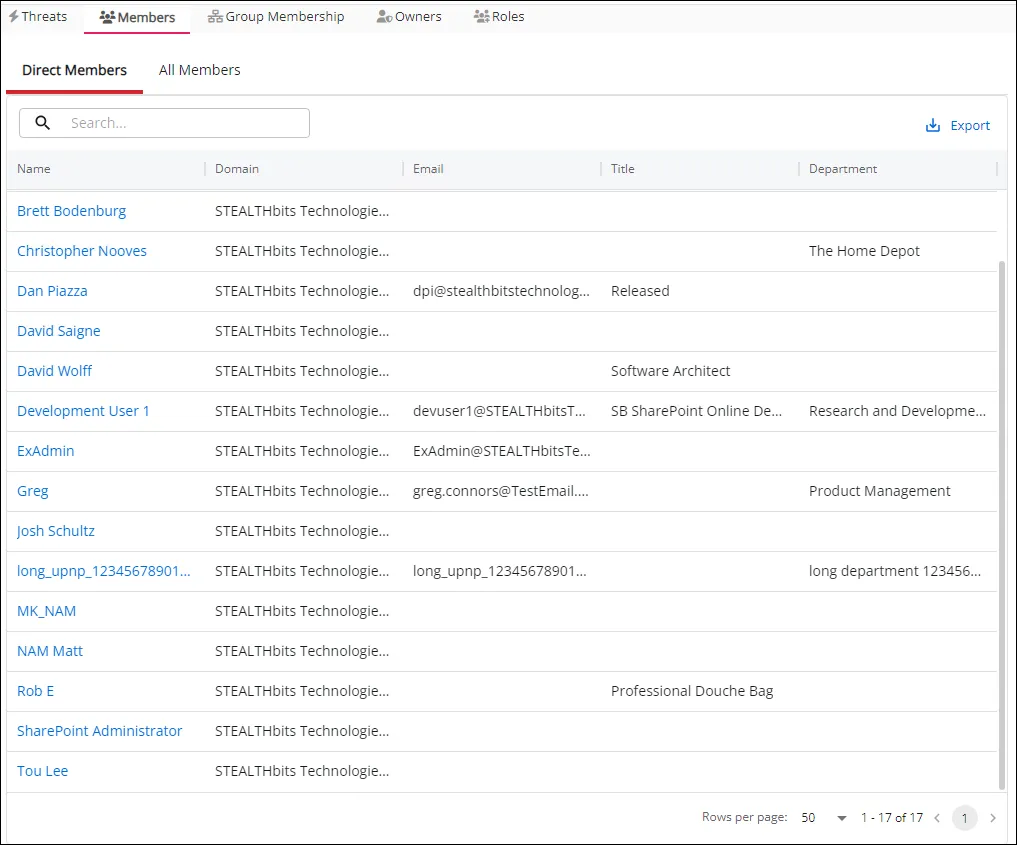
Task: Open Brett Bodenburg's profile link
Action: tap(71, 211)
